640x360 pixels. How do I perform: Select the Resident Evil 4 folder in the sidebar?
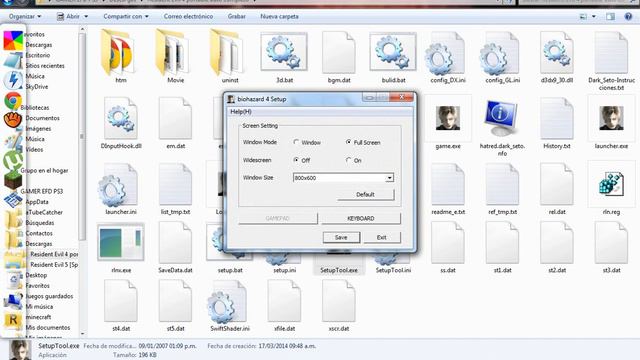(x=54, y=254)
